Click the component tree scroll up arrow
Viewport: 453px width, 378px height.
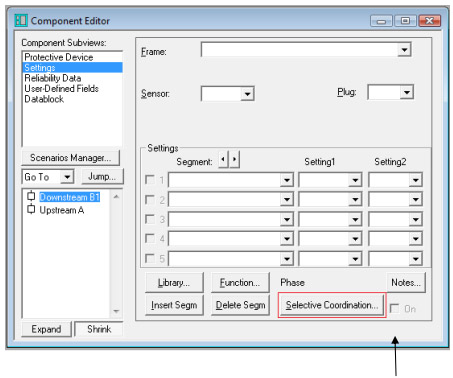tap(116, 197)
